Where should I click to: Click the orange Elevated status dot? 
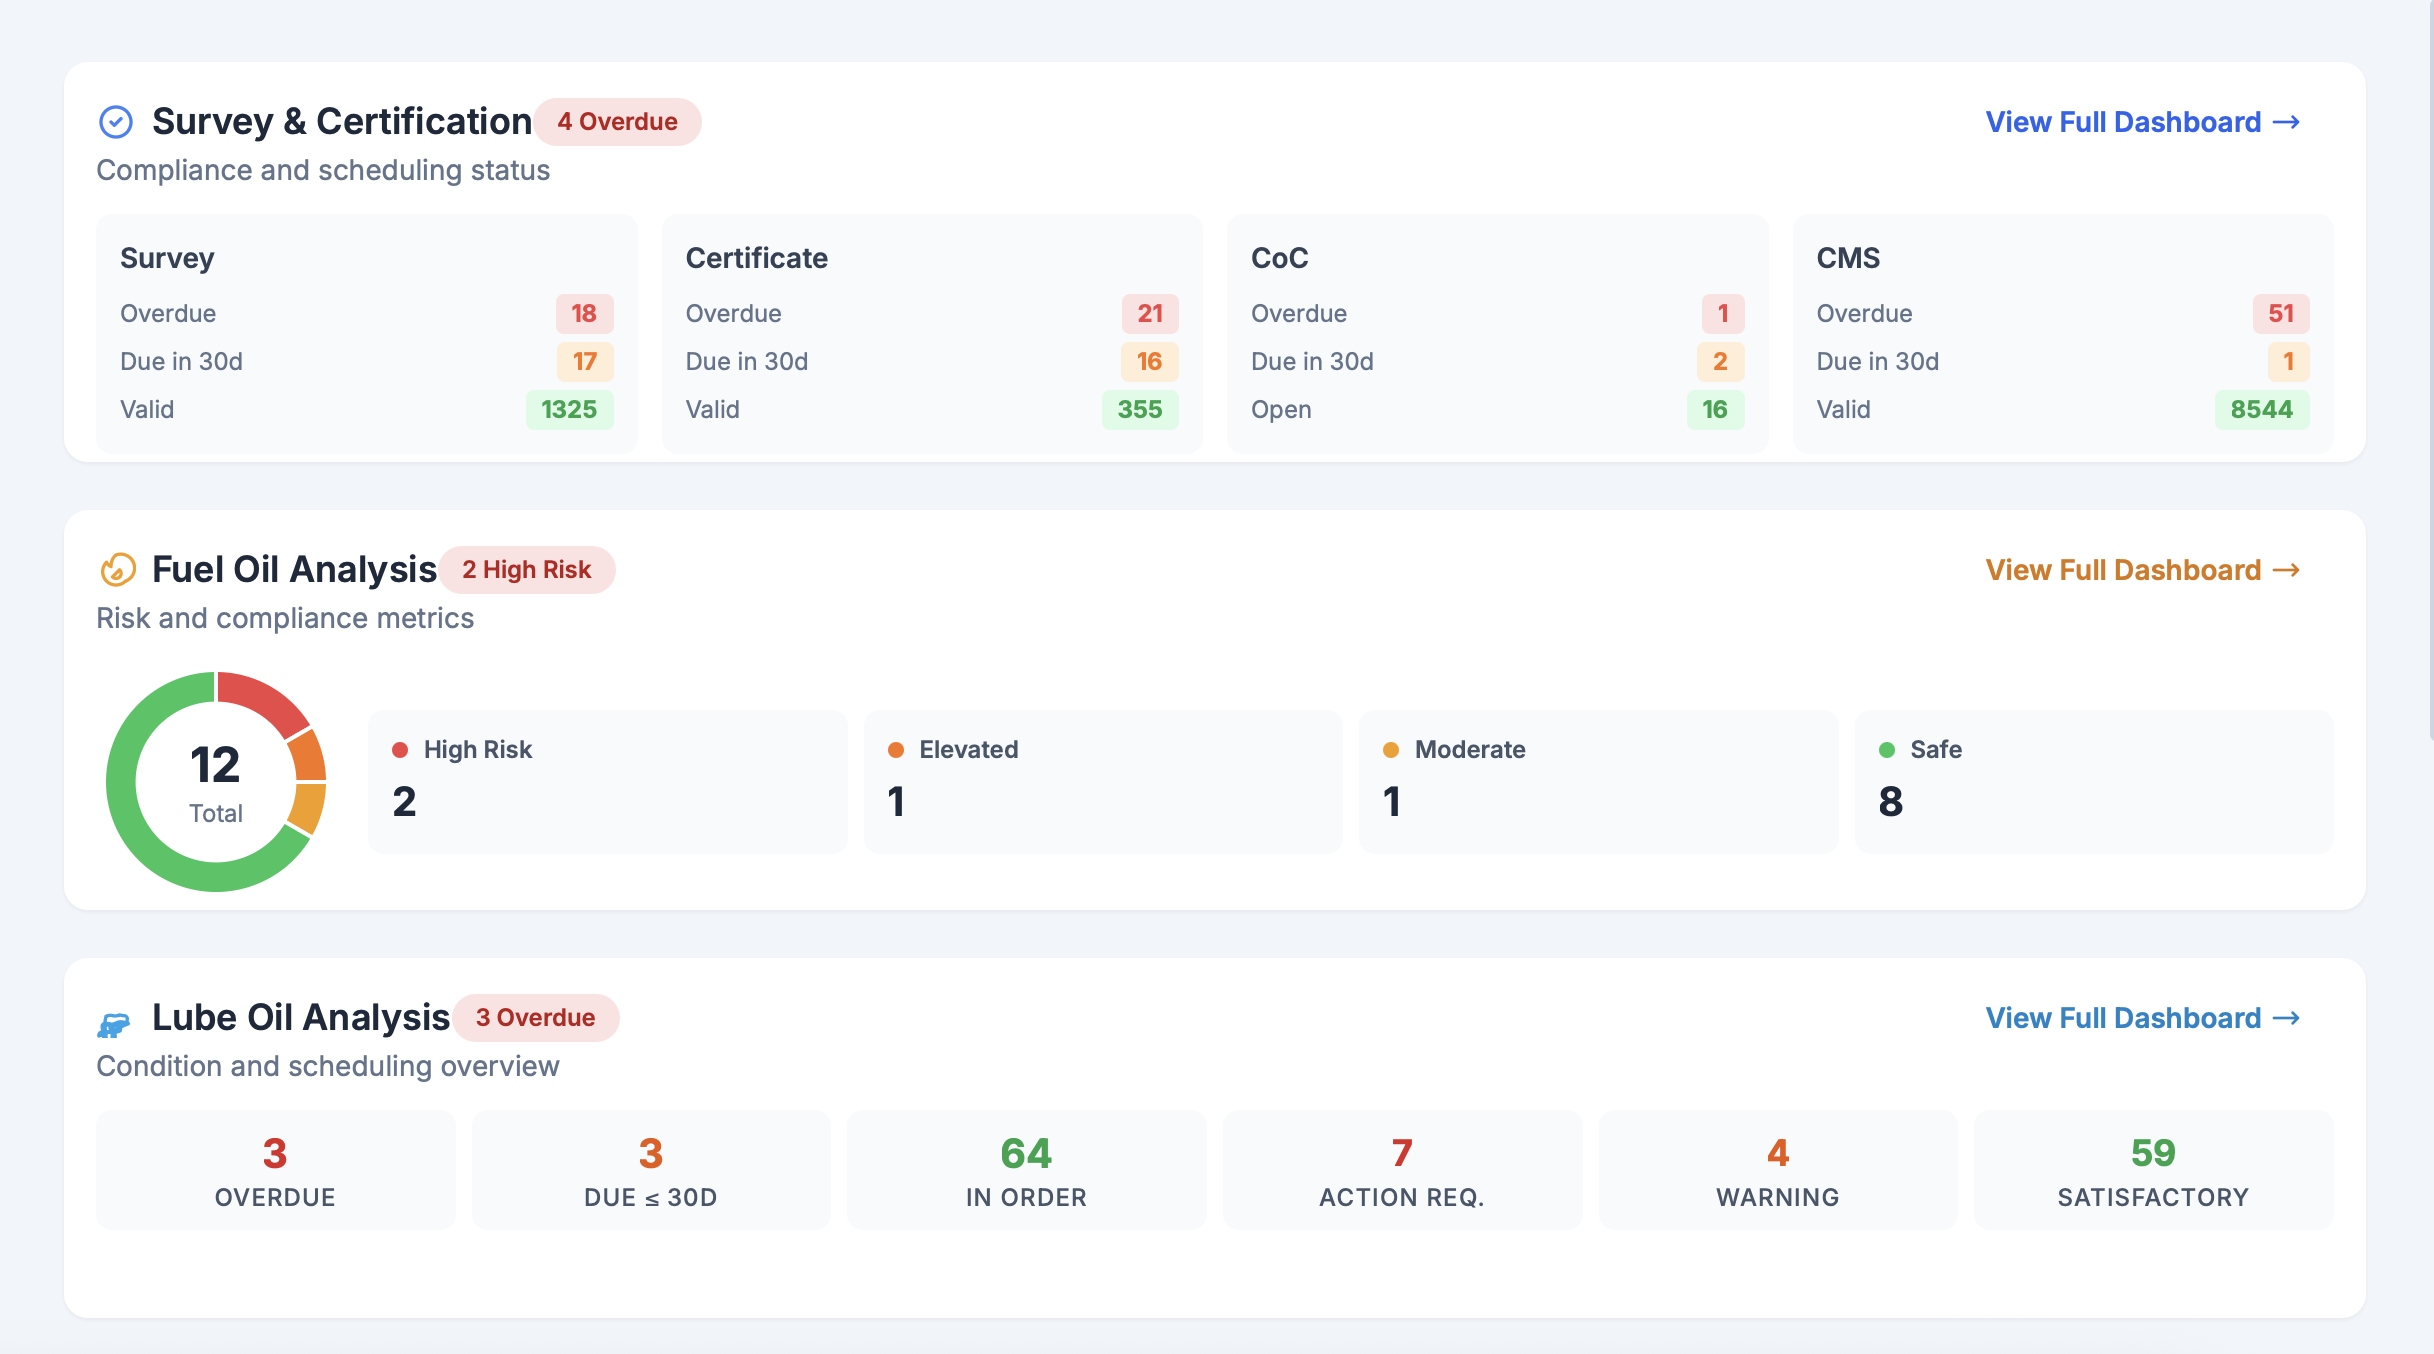pyautogui.click(x=895, y=747)
